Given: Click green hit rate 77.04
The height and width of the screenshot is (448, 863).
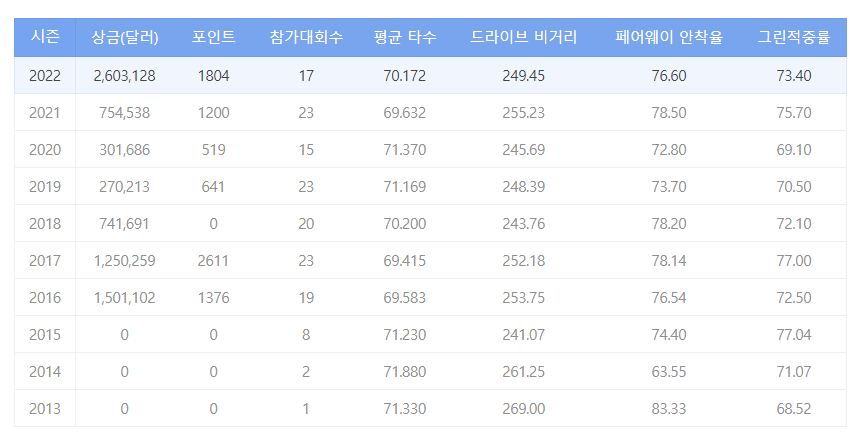Looking at the screenshot, I should (x=794, y=335).
